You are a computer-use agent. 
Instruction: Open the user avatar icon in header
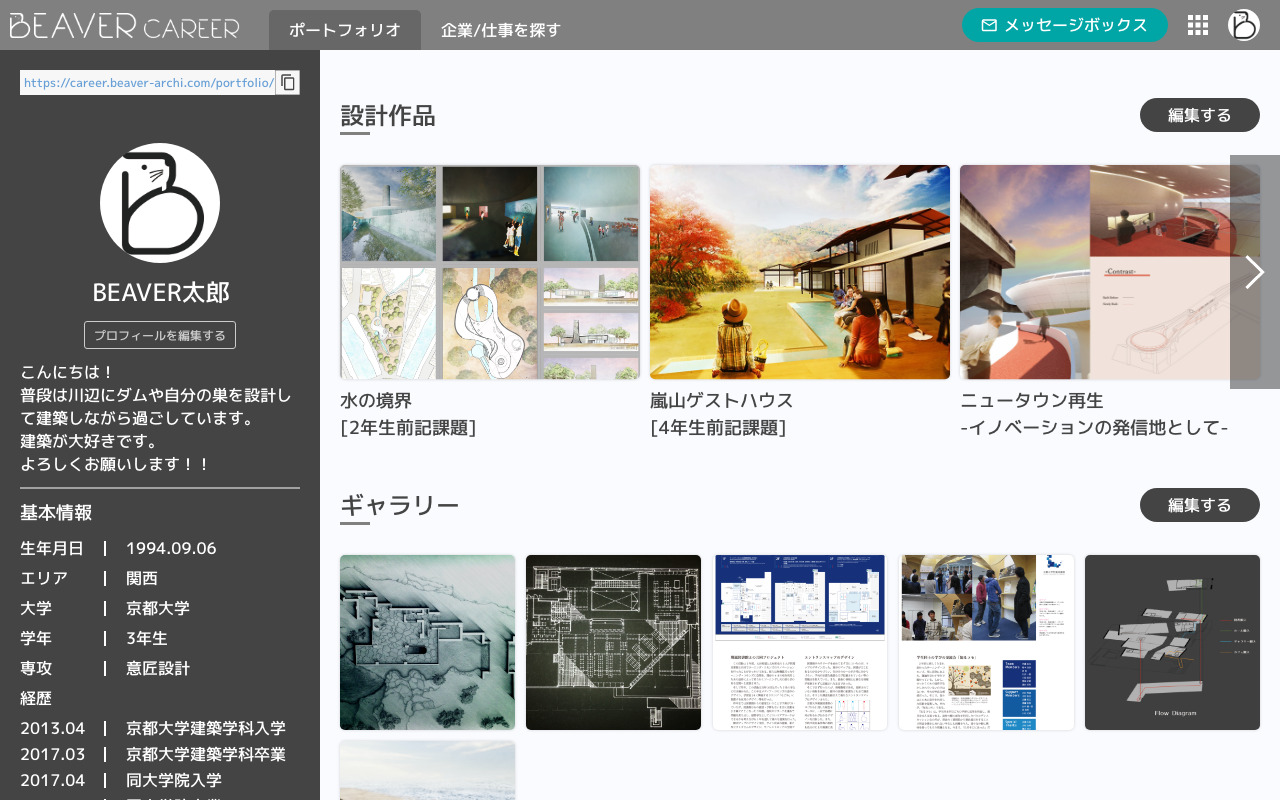[1244, 25]
